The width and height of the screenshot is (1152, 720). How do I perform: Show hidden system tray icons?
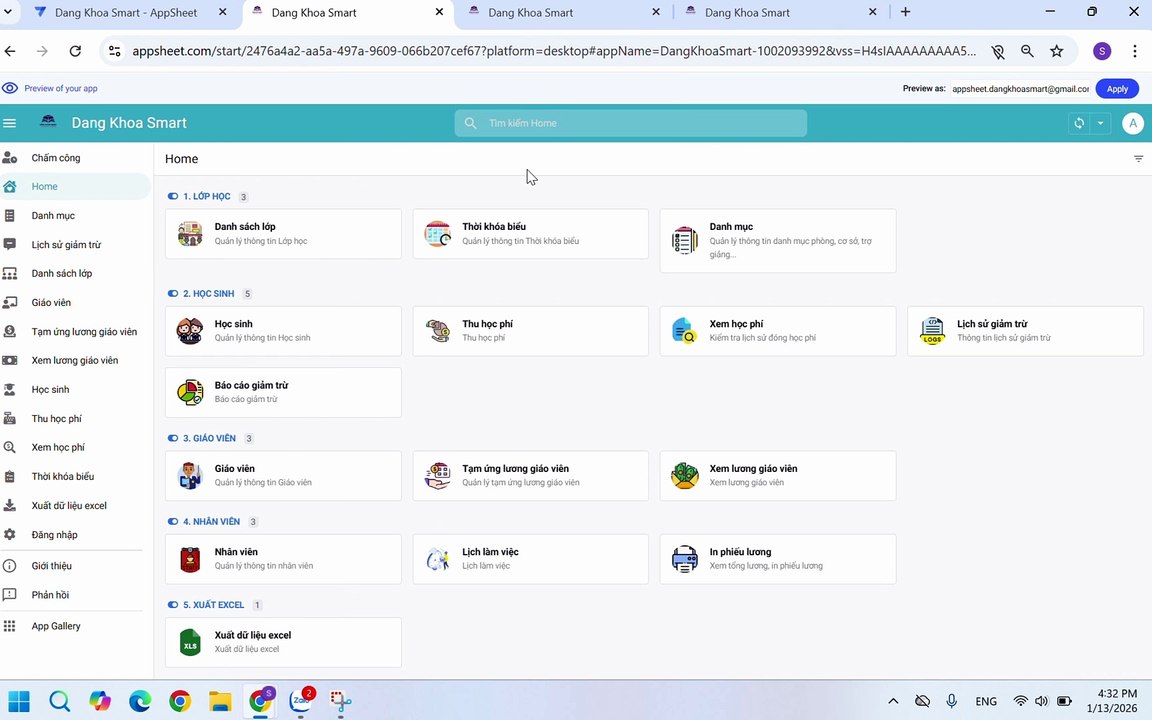pos(893,701)
